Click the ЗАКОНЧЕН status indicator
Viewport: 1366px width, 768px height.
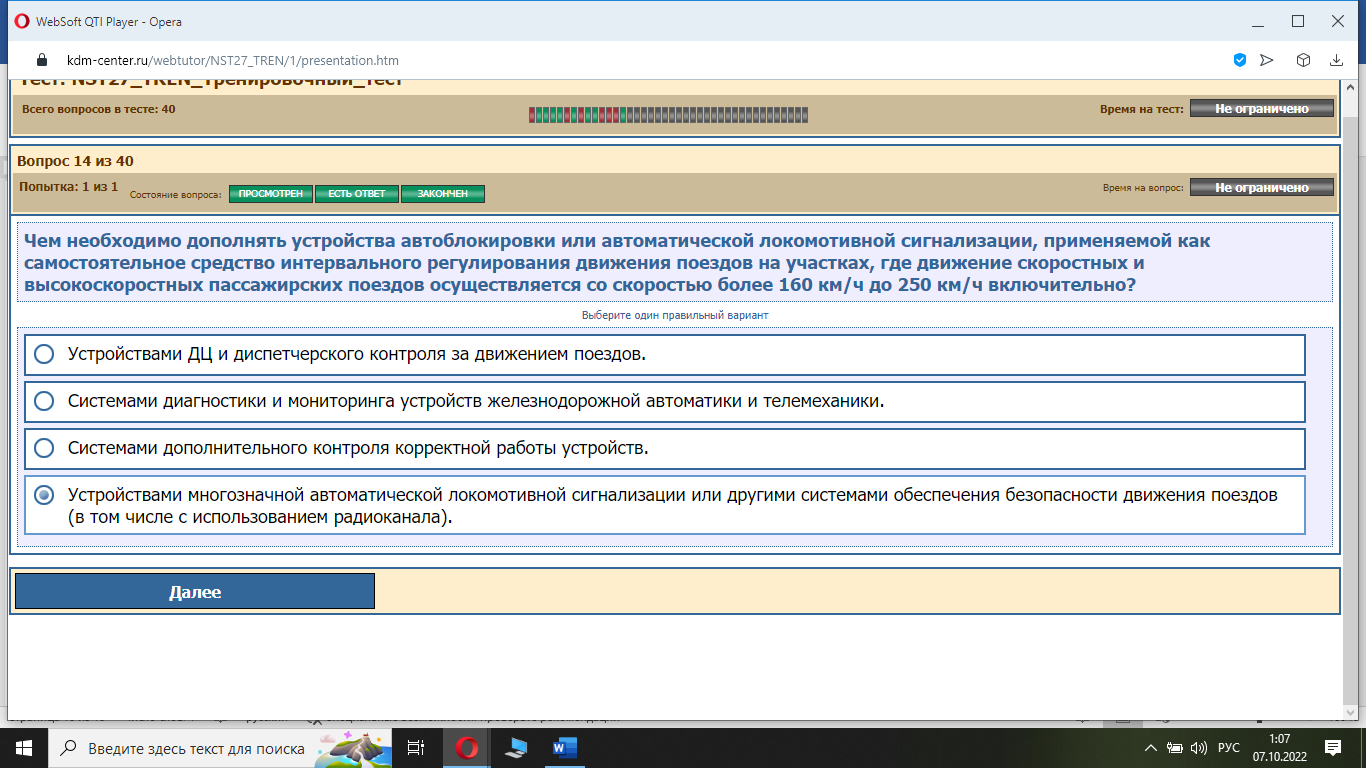pyautogui.click(x=443, y=193)
